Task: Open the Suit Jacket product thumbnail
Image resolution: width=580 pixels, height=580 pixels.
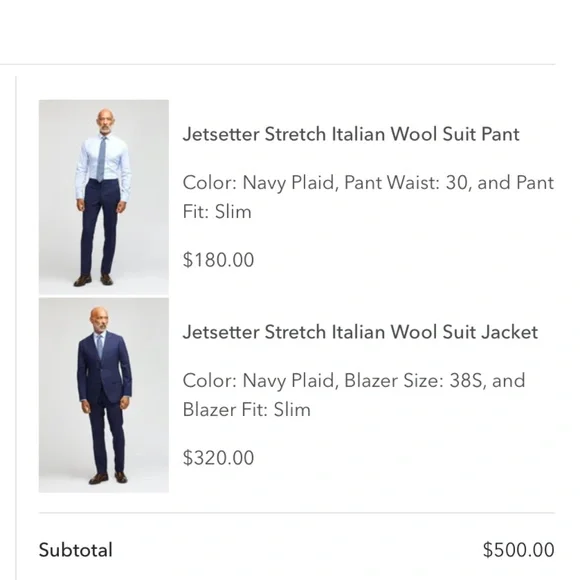Action: tap(104, 395)
